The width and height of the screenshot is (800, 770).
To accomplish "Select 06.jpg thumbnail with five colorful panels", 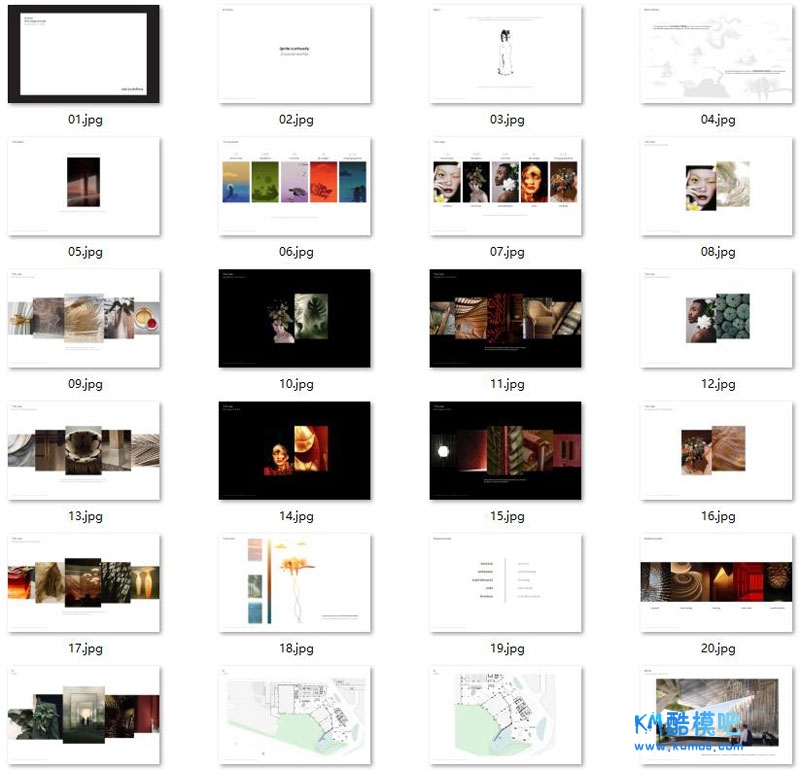I will coord(295,187).
